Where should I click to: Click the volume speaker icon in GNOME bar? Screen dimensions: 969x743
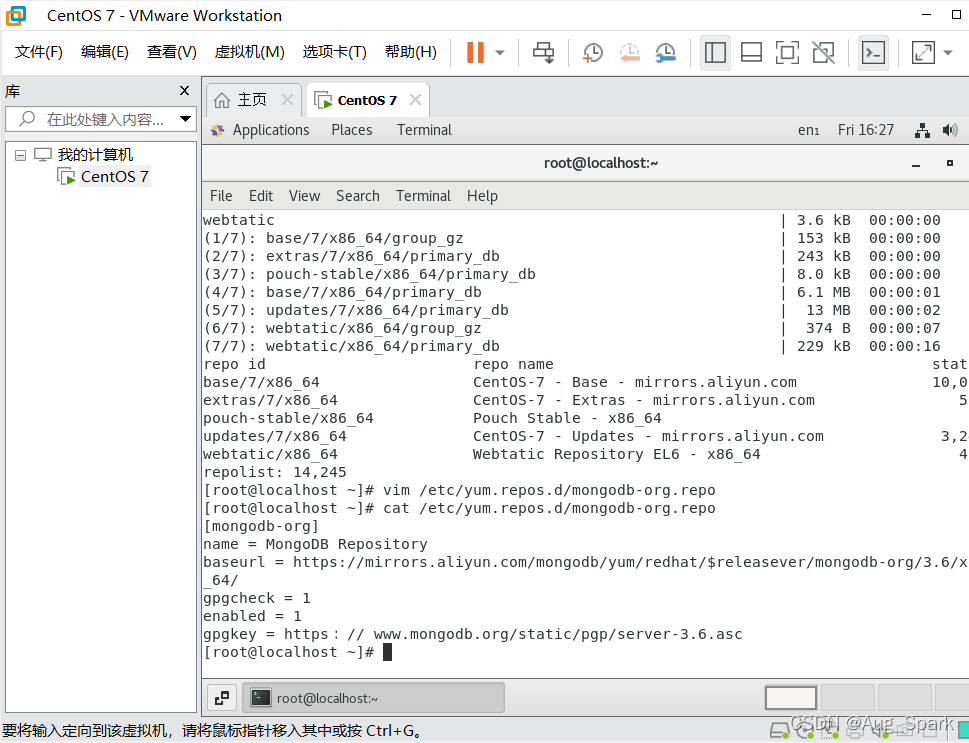click(950, 130)
